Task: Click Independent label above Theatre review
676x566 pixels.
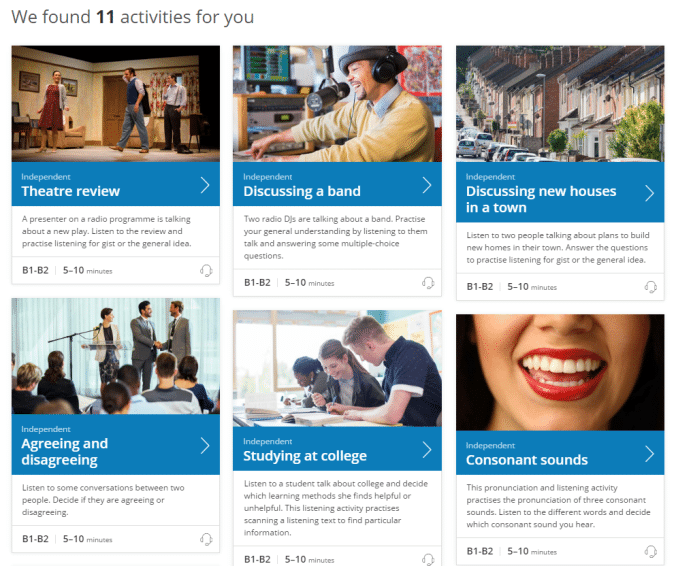Action: click(x=46, y=177)
